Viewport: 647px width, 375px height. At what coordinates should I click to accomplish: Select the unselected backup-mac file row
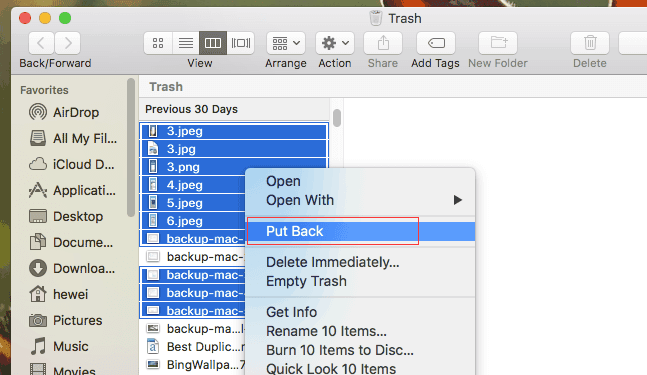194,257
